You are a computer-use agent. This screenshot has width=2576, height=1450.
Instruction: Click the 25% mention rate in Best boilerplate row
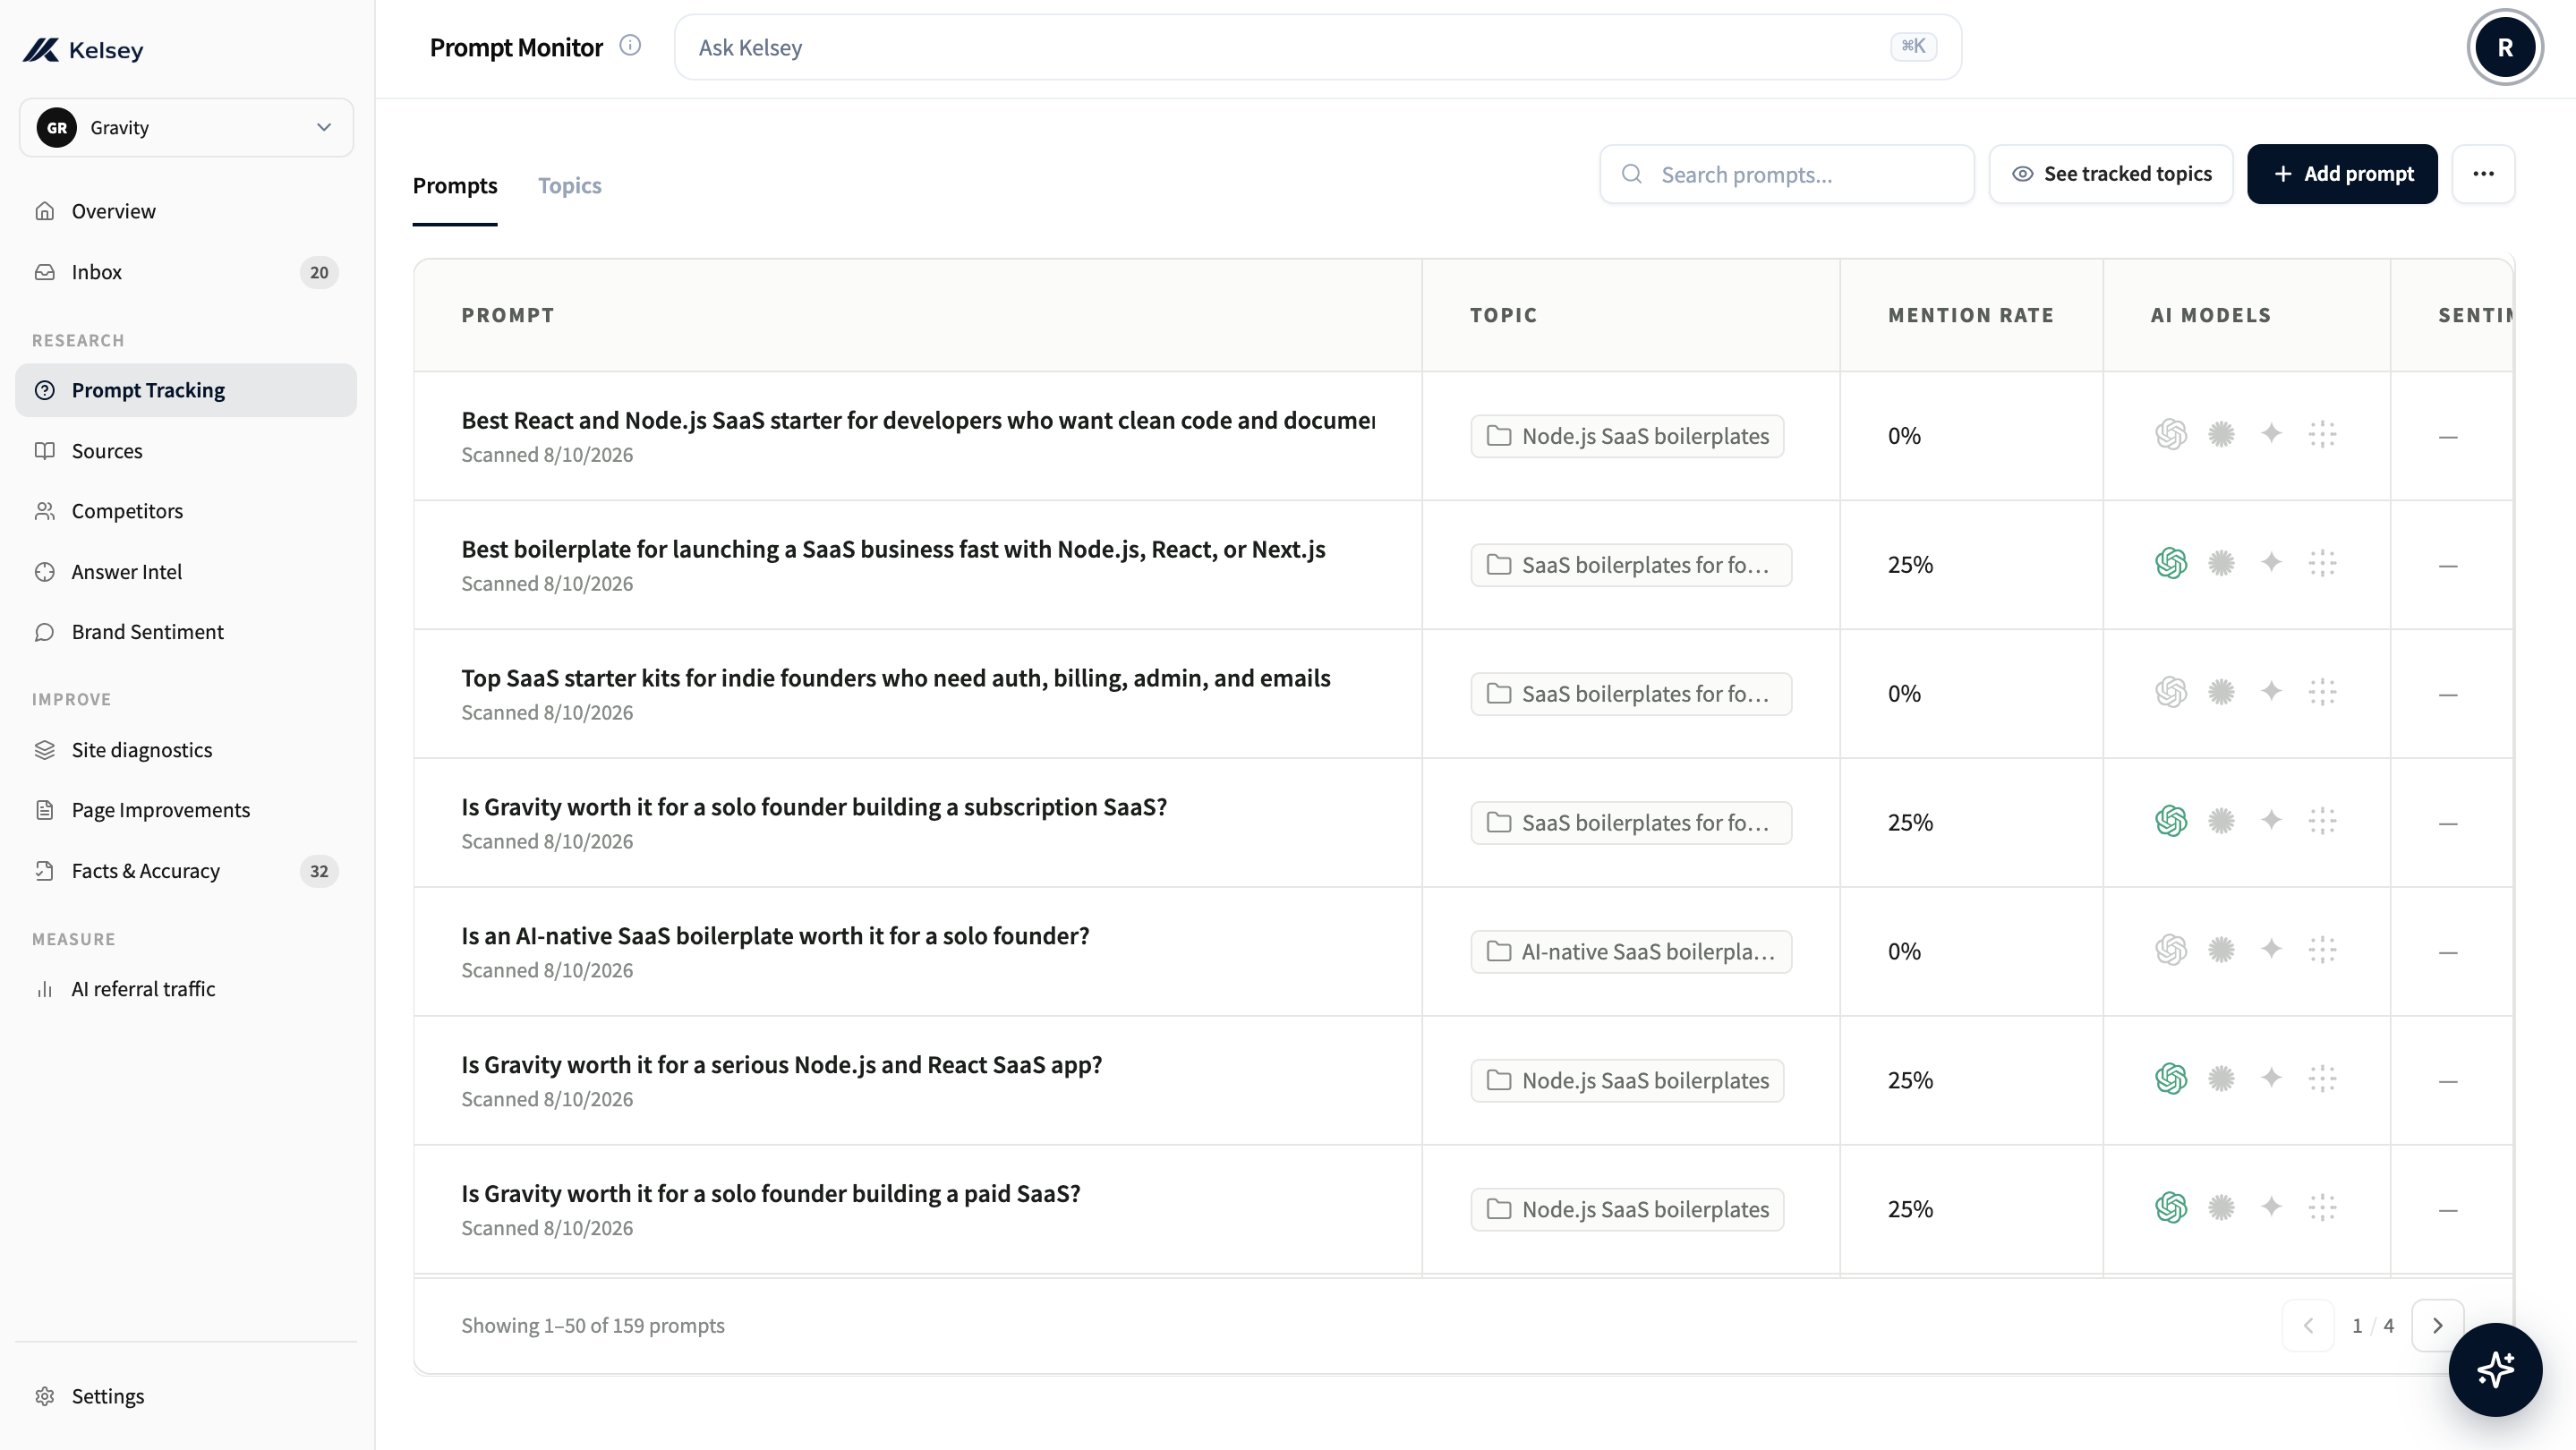click(x=1910, y=565)
